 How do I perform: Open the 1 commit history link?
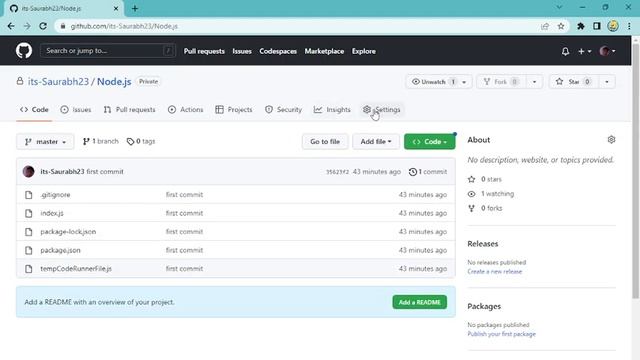pyautogui.click(x=428, y=172)
